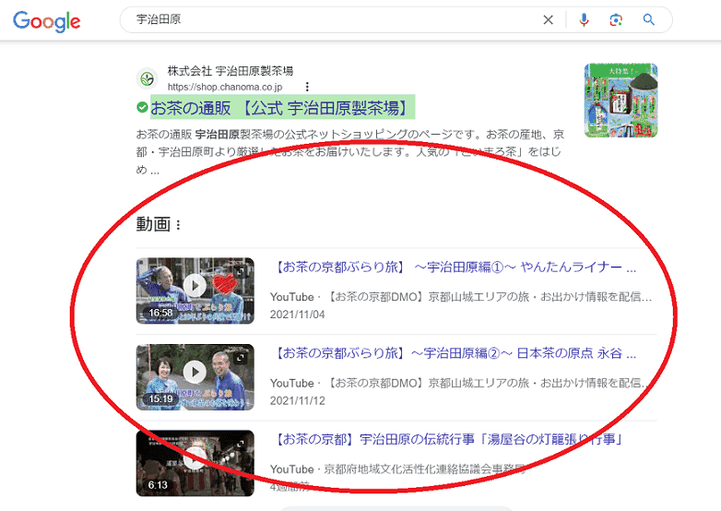Open Google Lens image search icon
This screenshot has width=721, height=511.
click(x=616, y=20)
